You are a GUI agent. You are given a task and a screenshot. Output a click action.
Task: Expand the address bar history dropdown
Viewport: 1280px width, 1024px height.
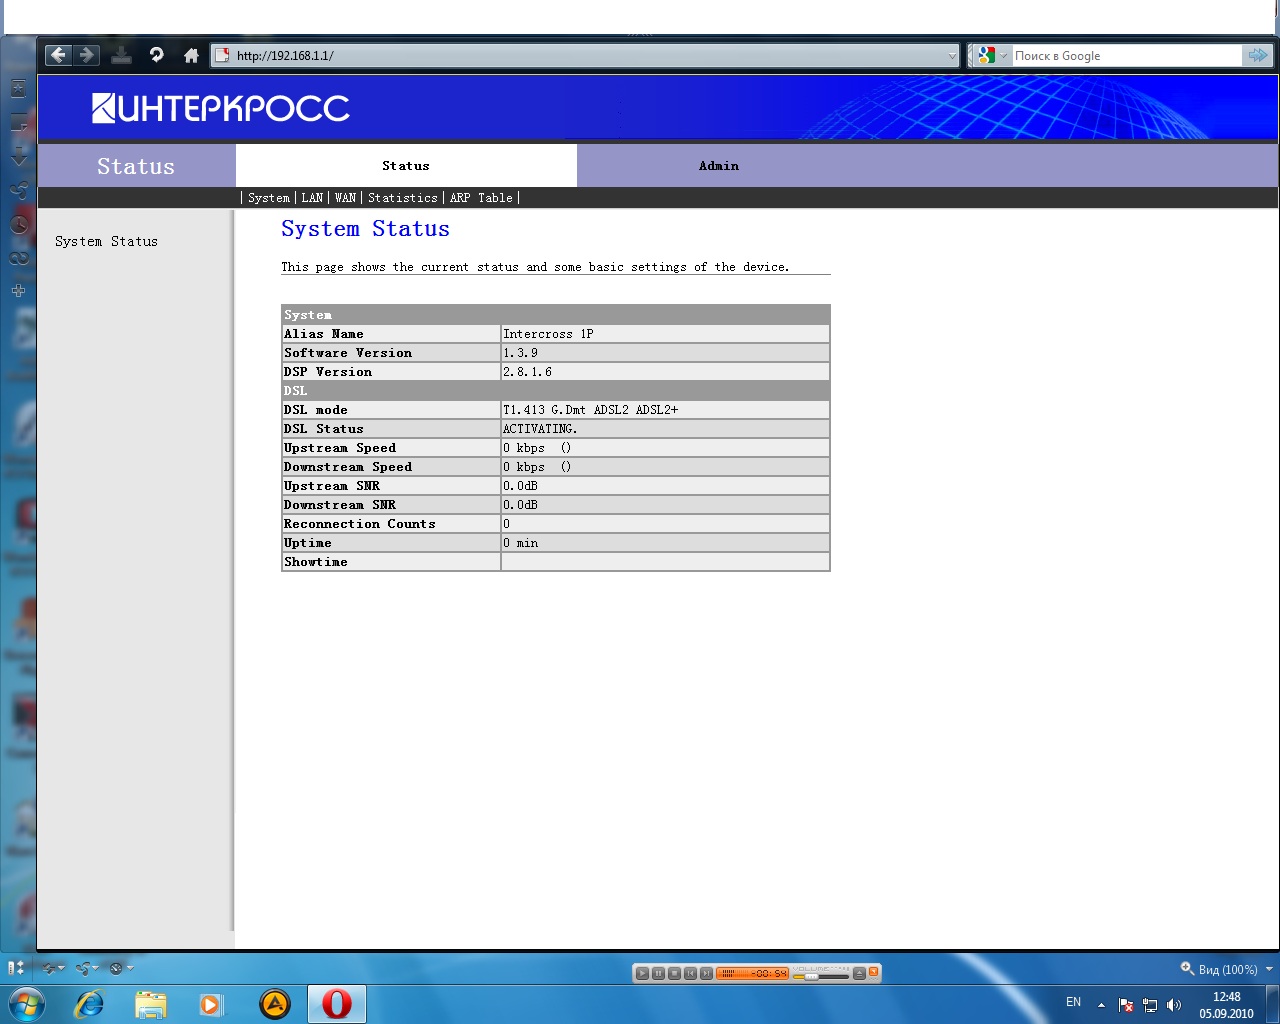point(952,56)
